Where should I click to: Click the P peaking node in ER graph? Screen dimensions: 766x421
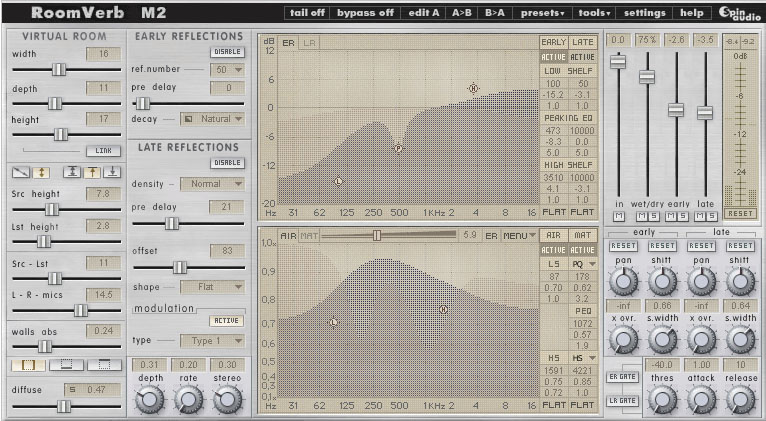pos(399,148)
